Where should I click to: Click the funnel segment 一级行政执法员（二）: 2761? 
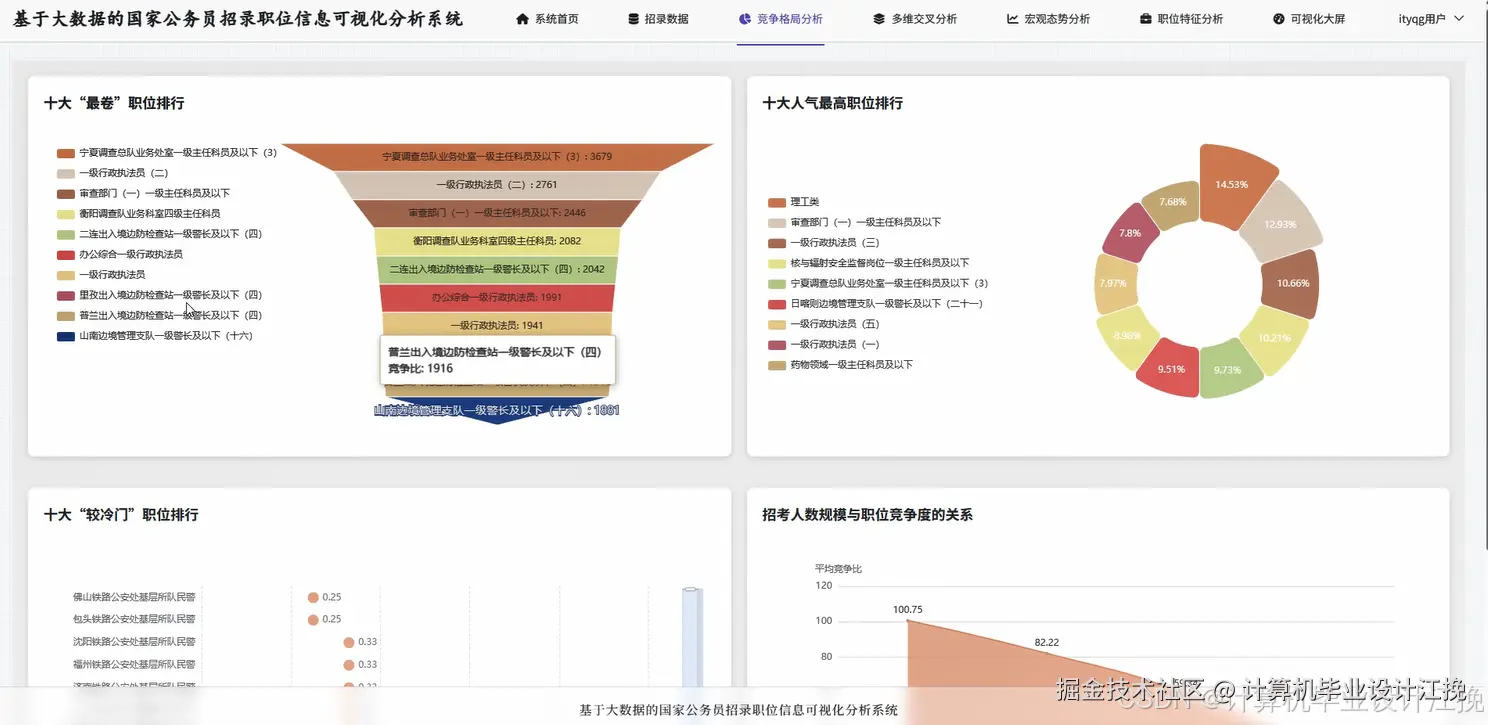click(x=497, y=185)
